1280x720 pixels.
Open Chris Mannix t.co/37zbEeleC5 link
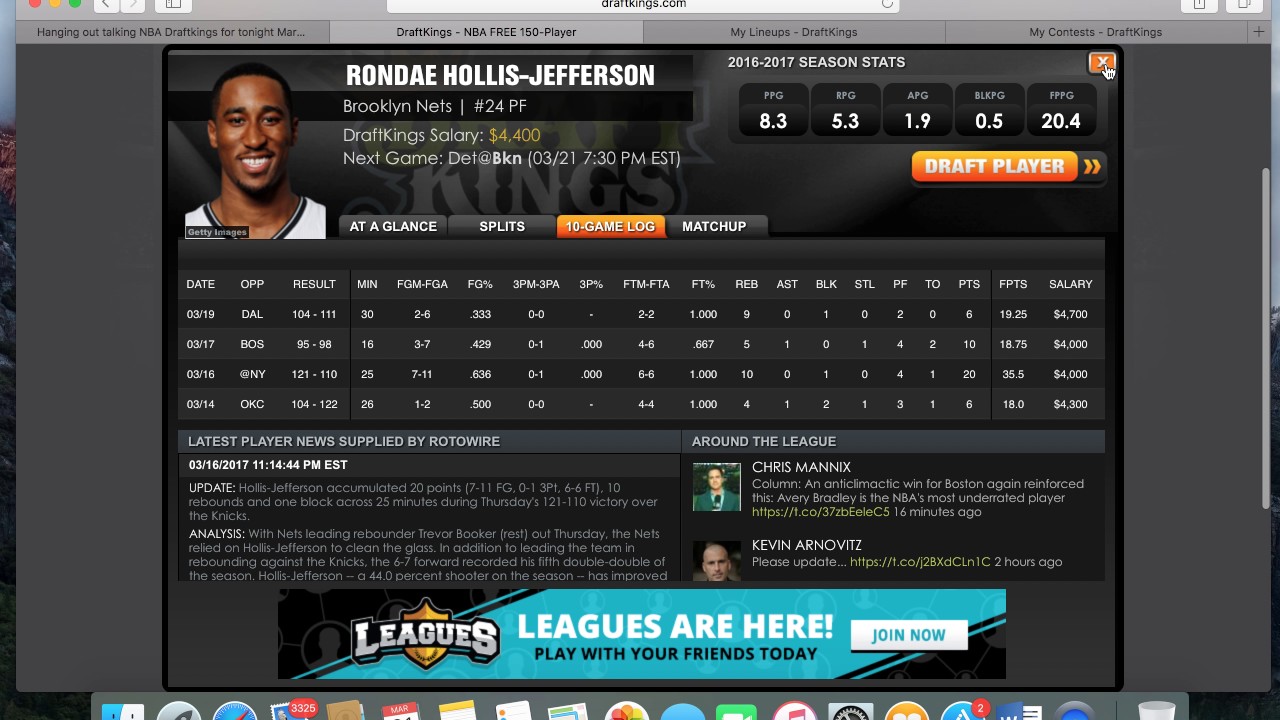pos(820,512)
